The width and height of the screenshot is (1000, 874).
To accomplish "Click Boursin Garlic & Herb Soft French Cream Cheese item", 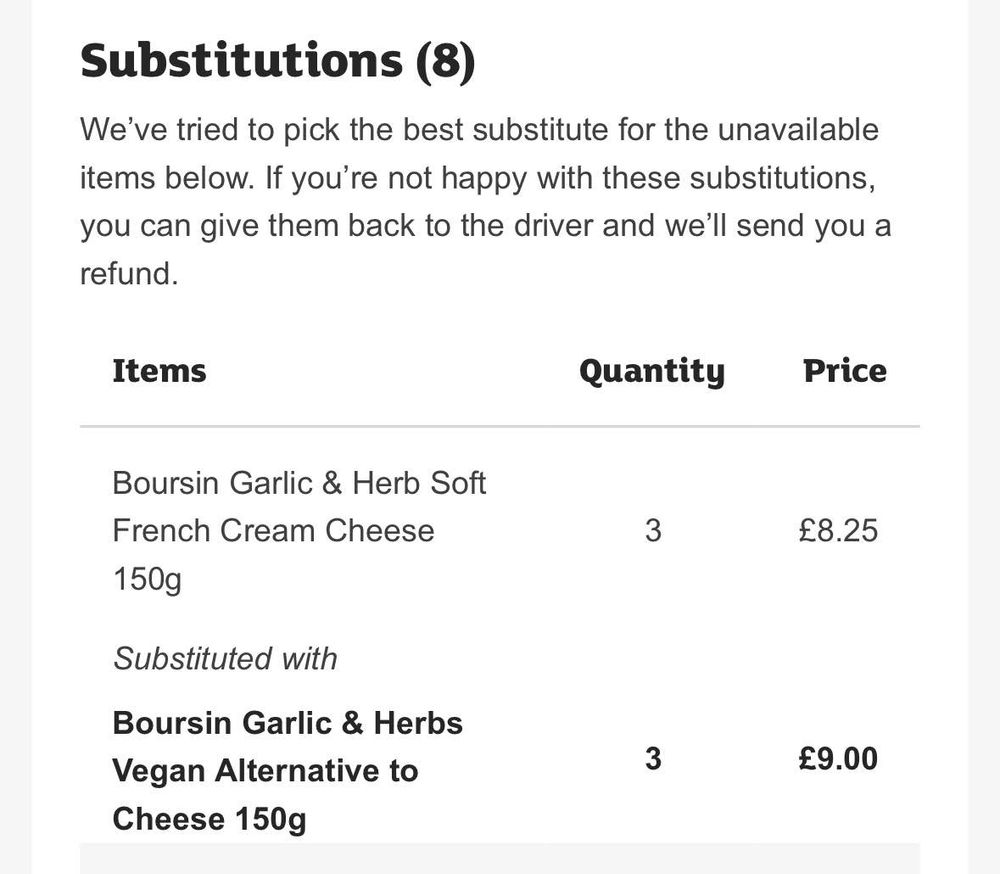I will [299, 531].
